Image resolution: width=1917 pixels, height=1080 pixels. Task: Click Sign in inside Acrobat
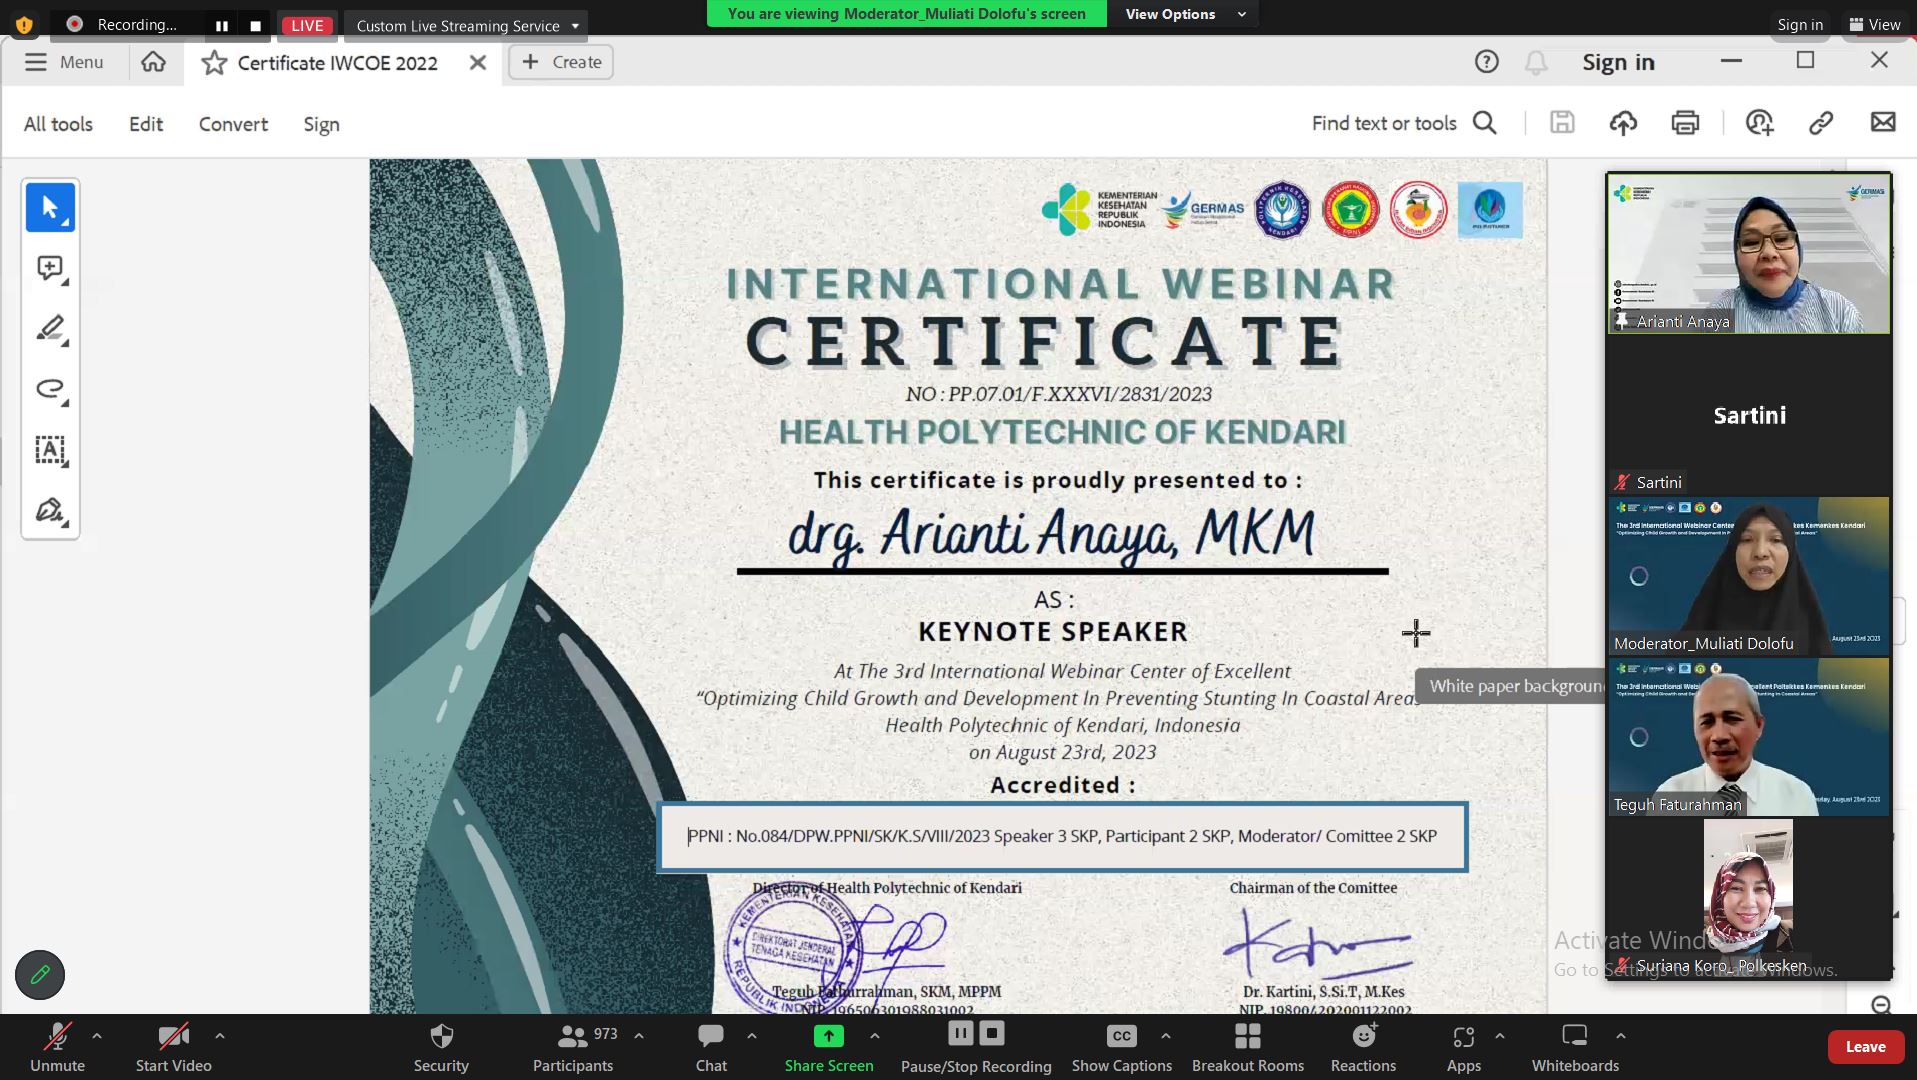click(x=1618, y=62)
